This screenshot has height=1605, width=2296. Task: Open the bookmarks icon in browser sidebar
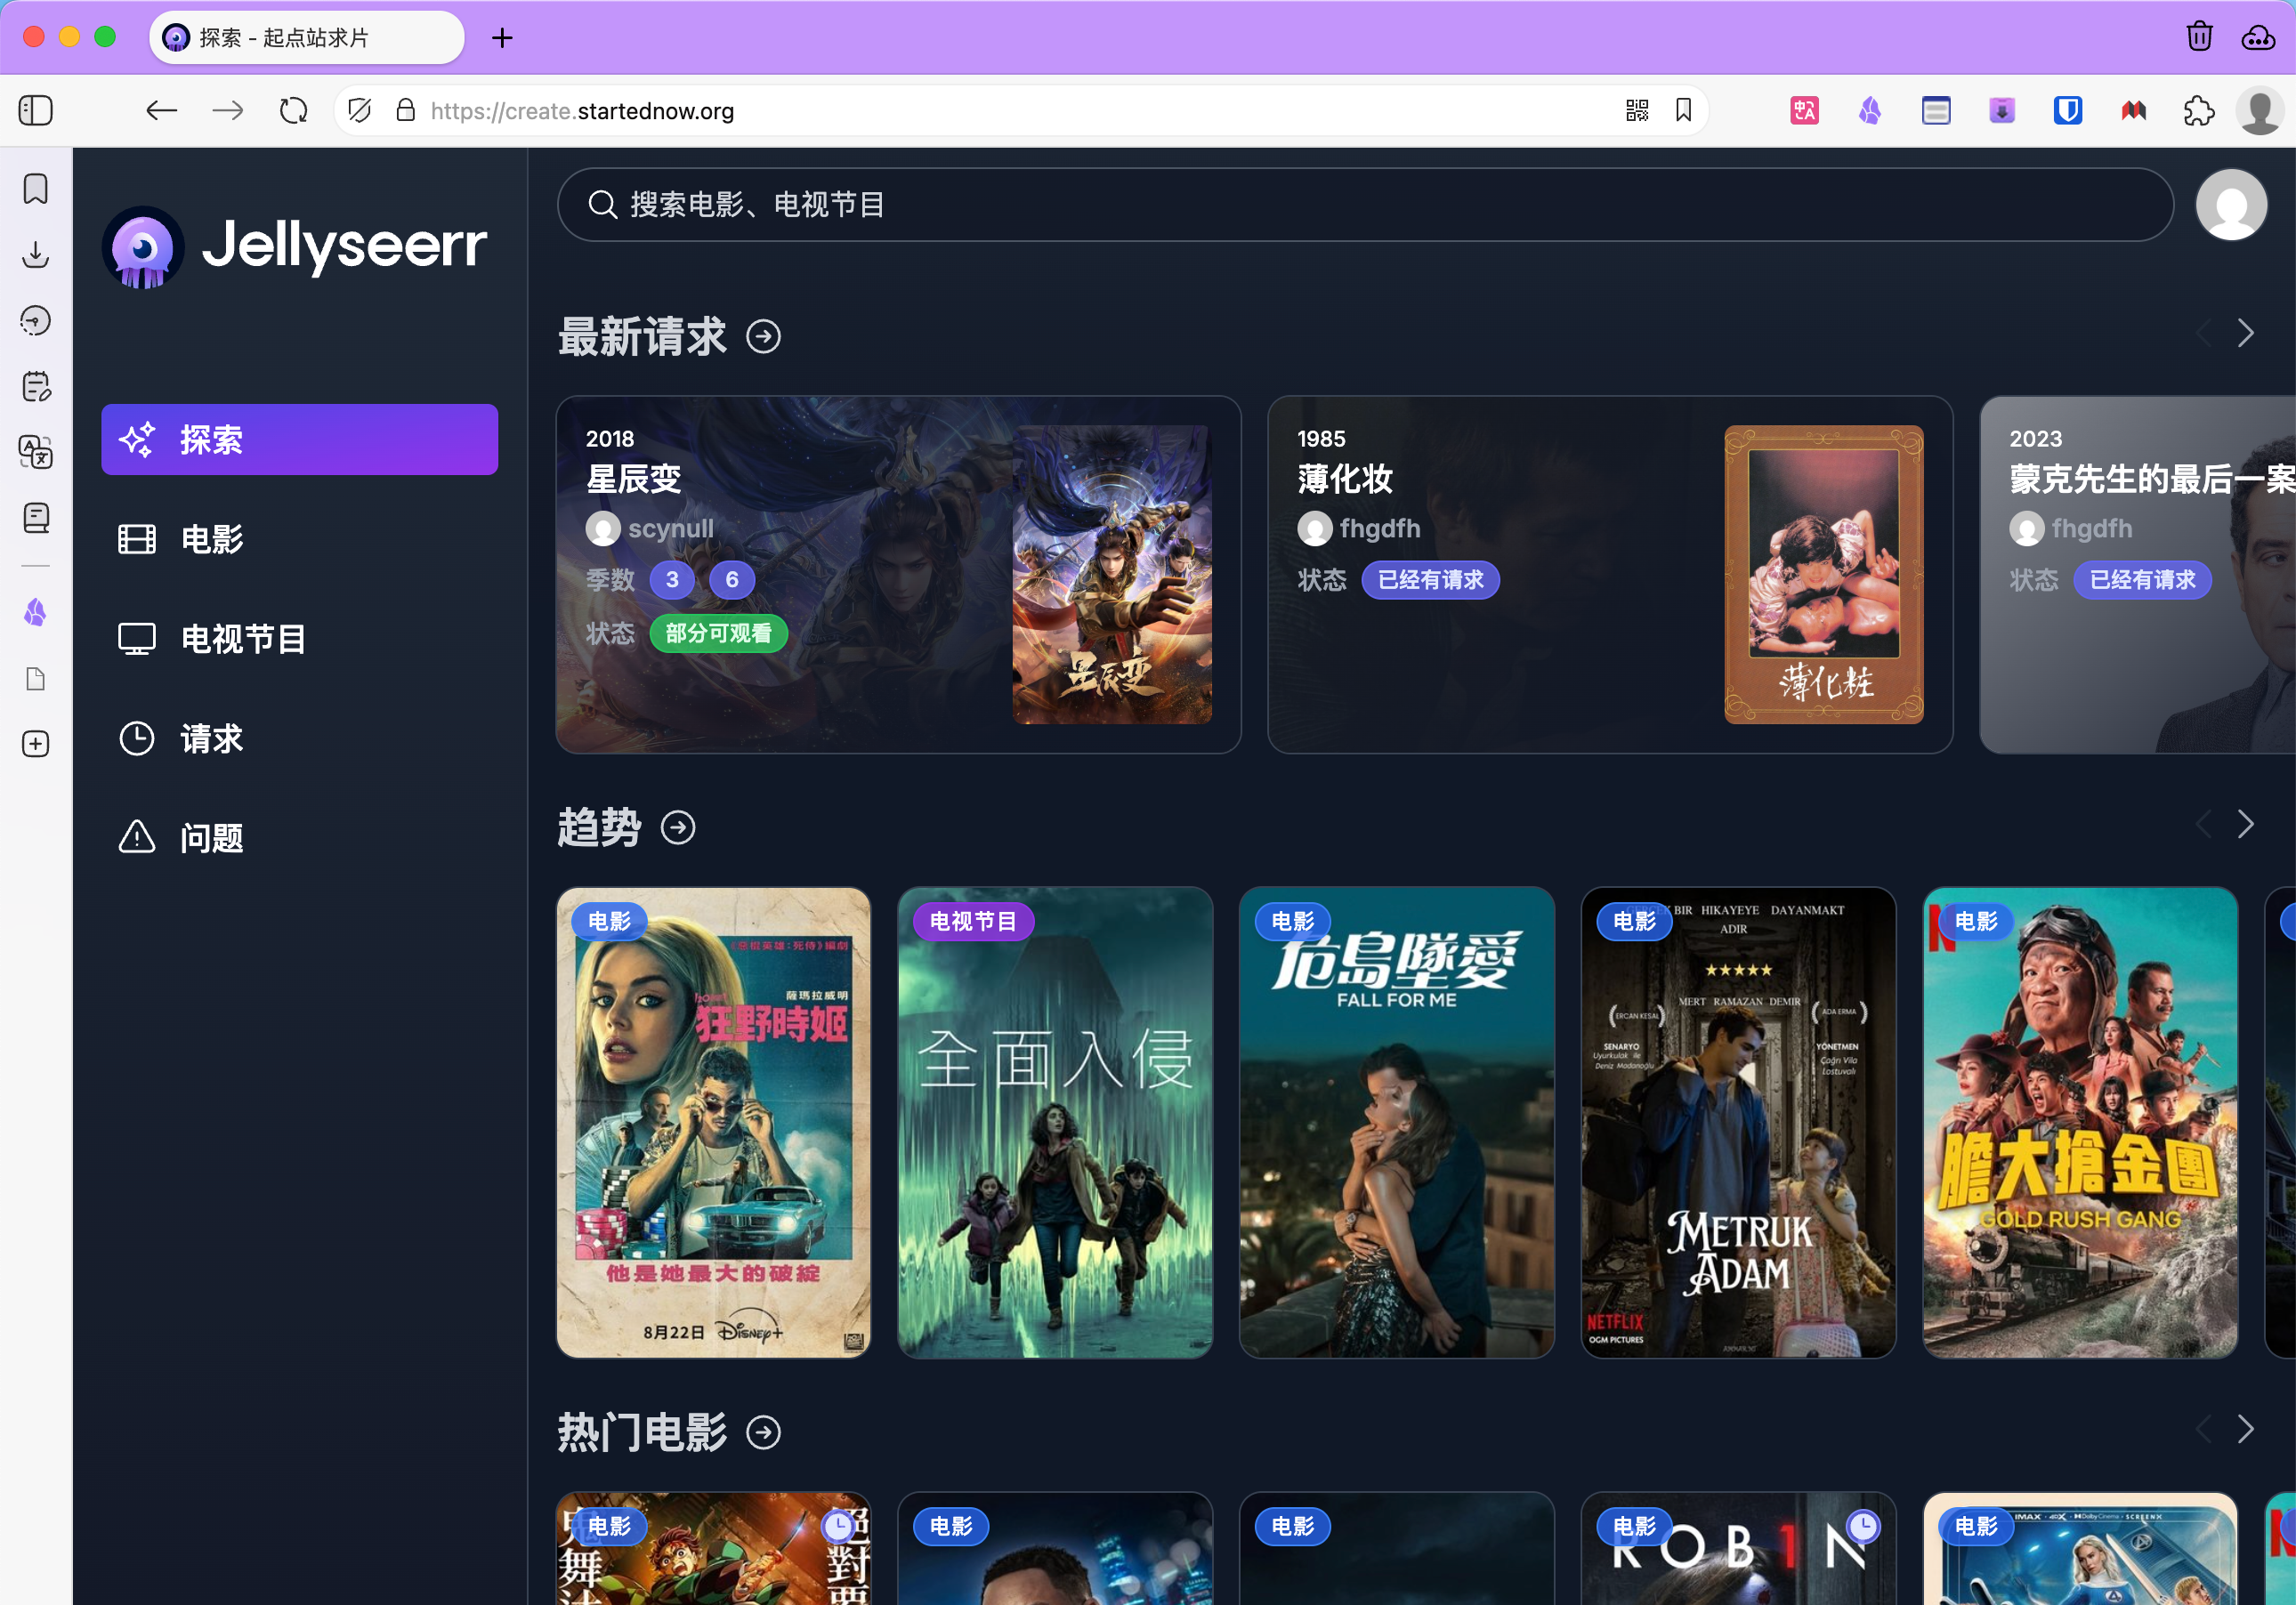(36, 189)
